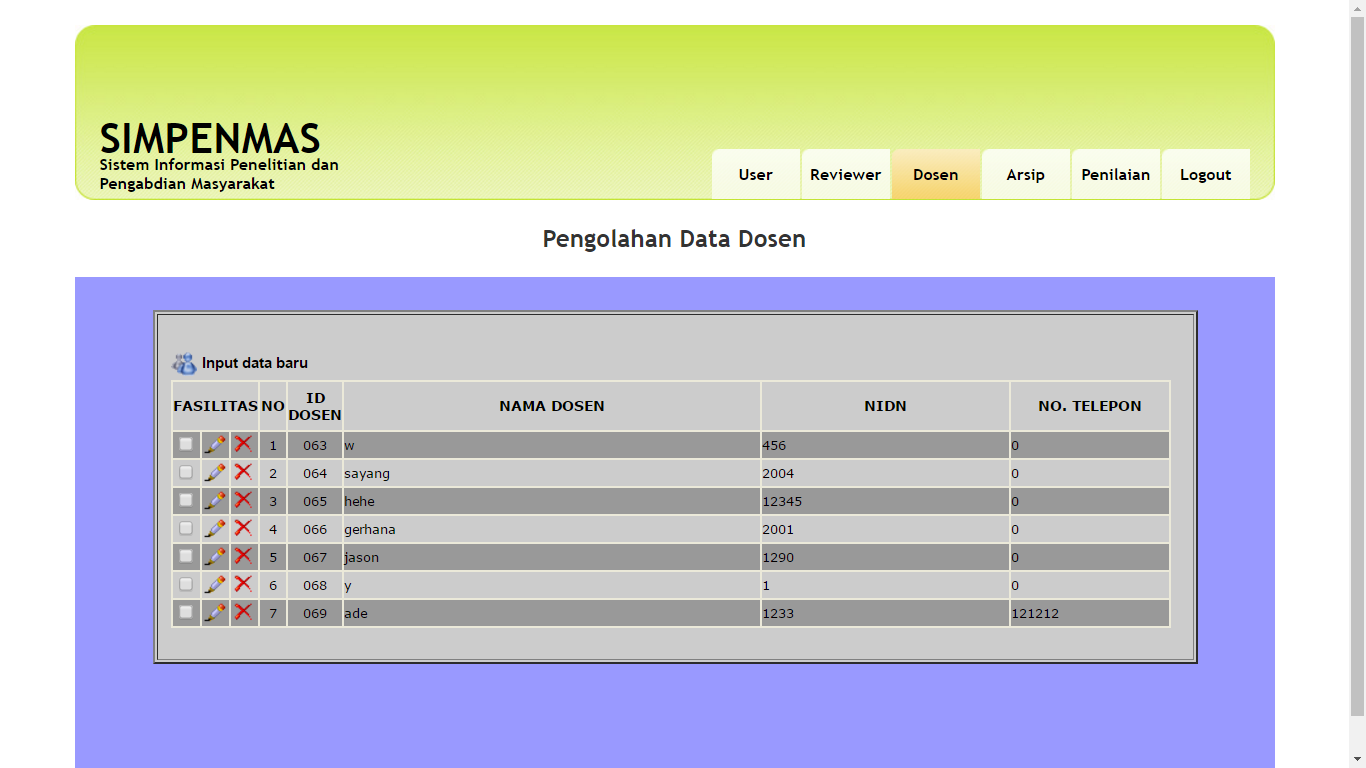
Task: Click the phone number 121212
Action: click(x=1035, y=613)
